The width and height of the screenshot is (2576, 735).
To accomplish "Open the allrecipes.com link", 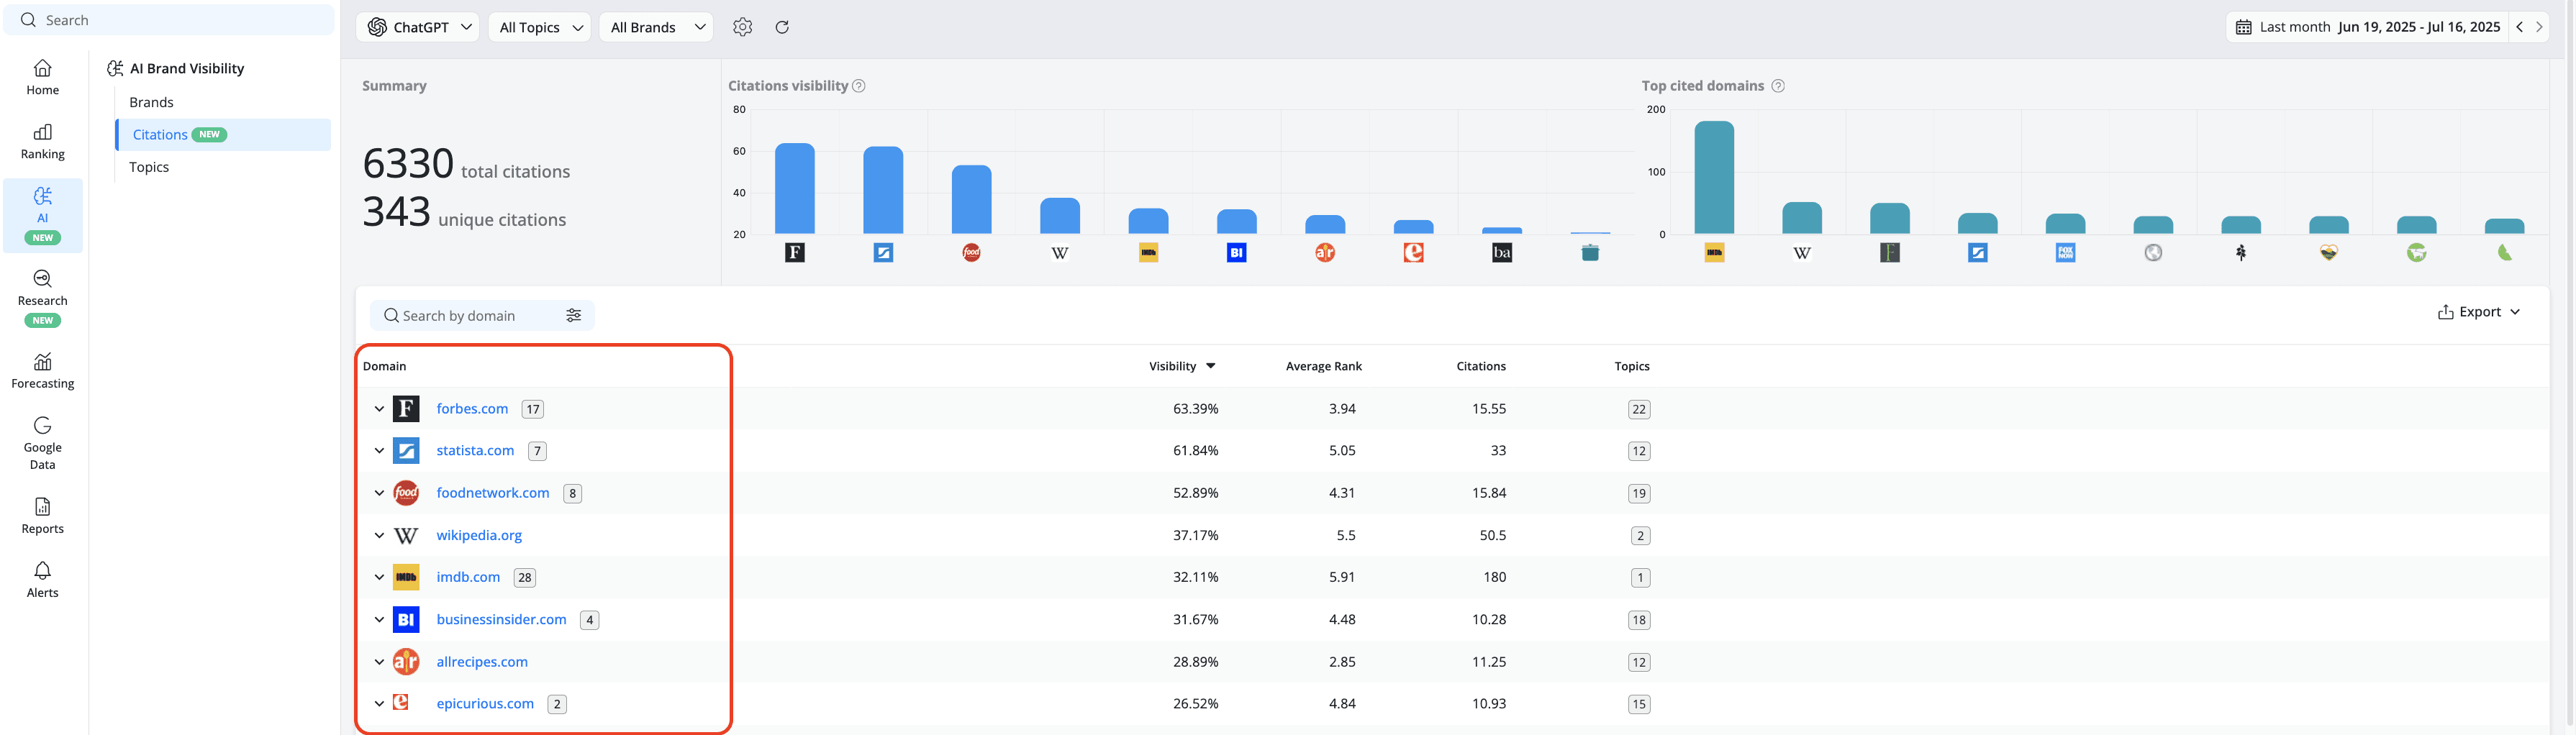I will (x=482, y=662).
